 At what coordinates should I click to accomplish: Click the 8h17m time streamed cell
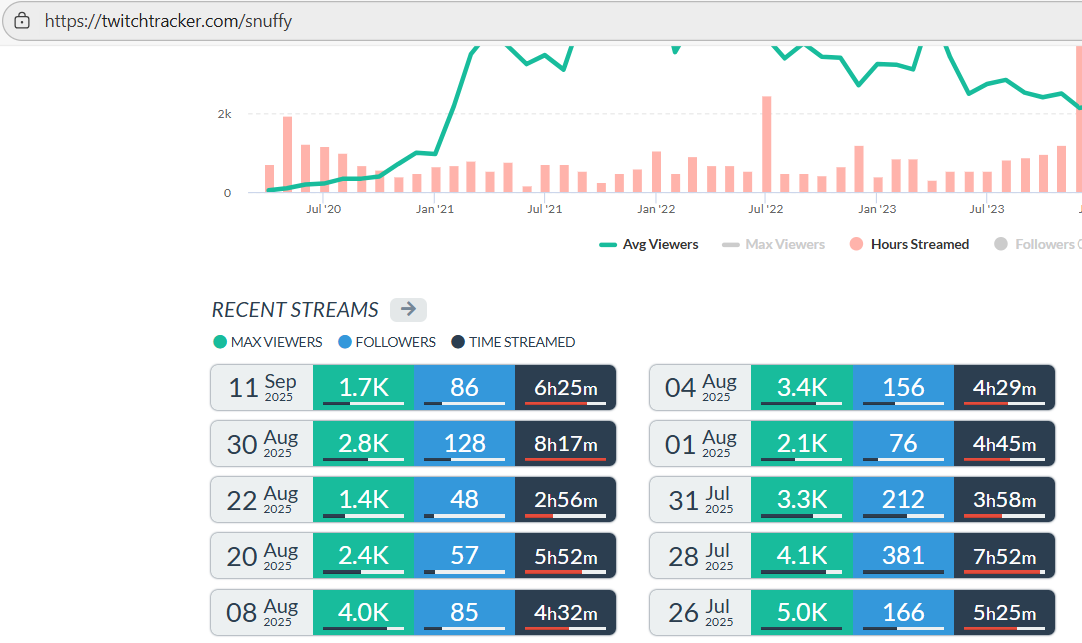point(565,444)
